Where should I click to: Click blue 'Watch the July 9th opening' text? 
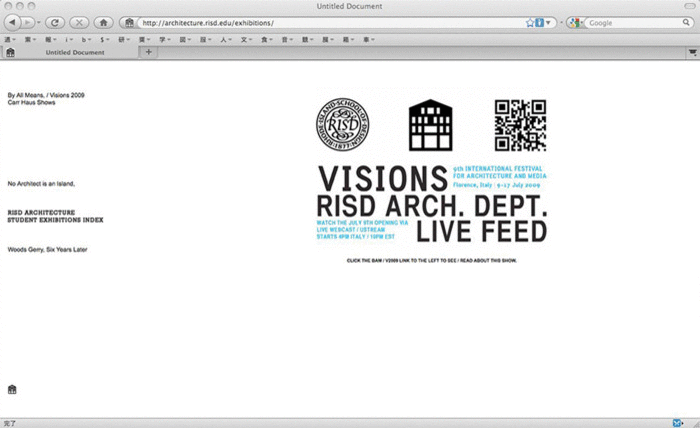pos(362,229)
